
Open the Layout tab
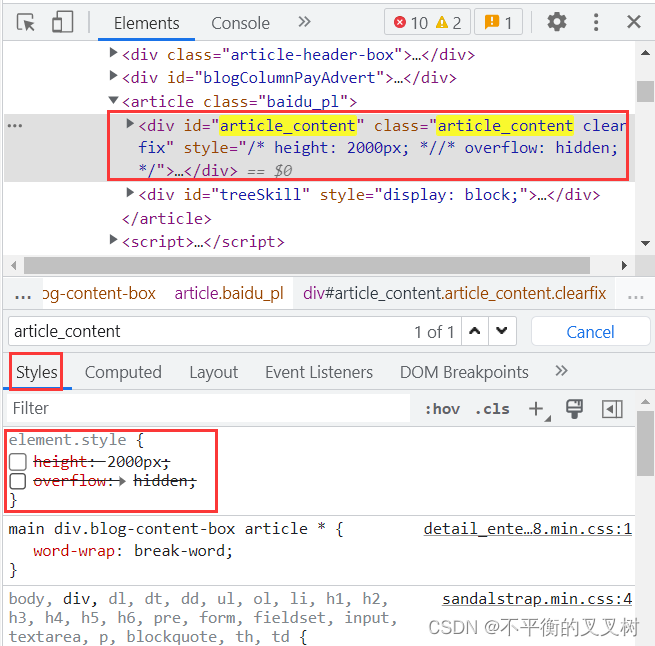pyautogui.click(x=213, y=372)
